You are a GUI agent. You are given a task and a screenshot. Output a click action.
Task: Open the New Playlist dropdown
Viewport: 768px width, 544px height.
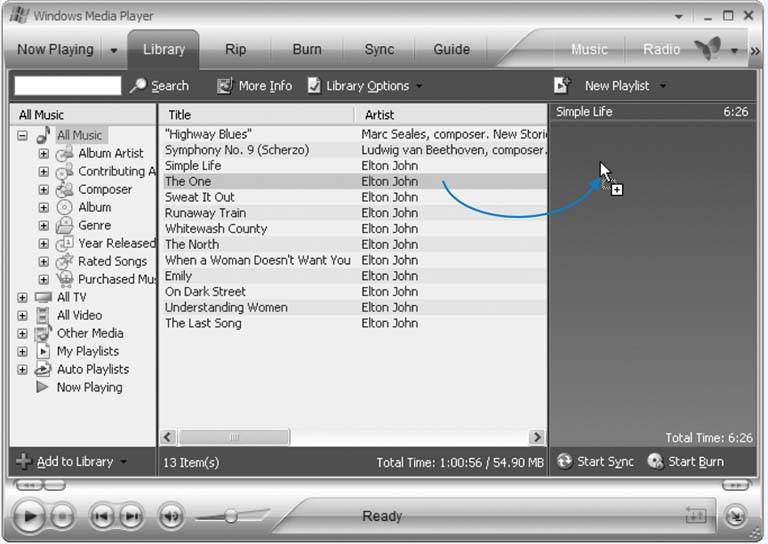click(x=663, y=87)
